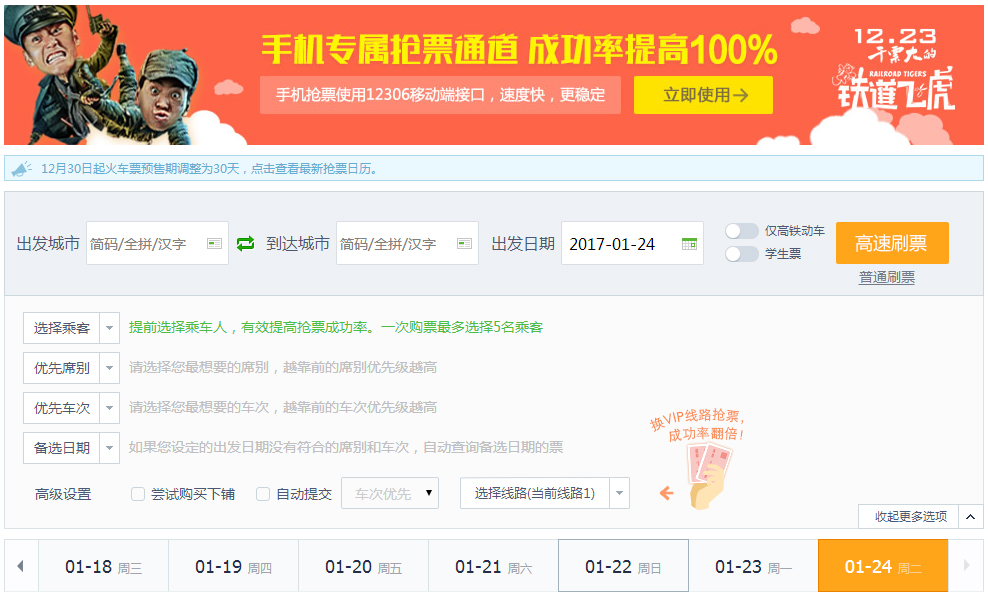
Task: Click the keyboard icon in 出发城市 field
Action: tap(216, 242)
